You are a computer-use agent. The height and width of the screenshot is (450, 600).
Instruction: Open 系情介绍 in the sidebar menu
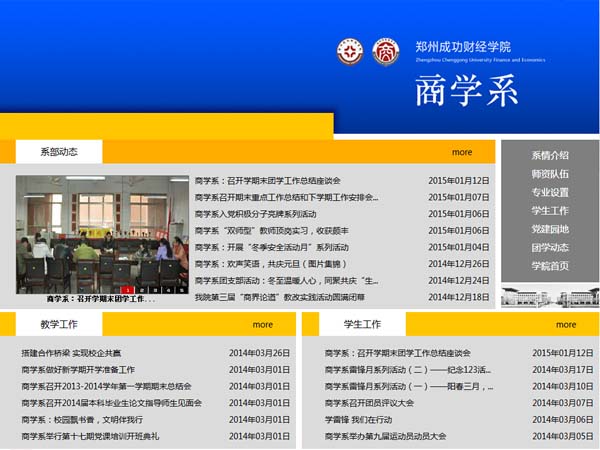pyautogui.click(x=550, y=156)
